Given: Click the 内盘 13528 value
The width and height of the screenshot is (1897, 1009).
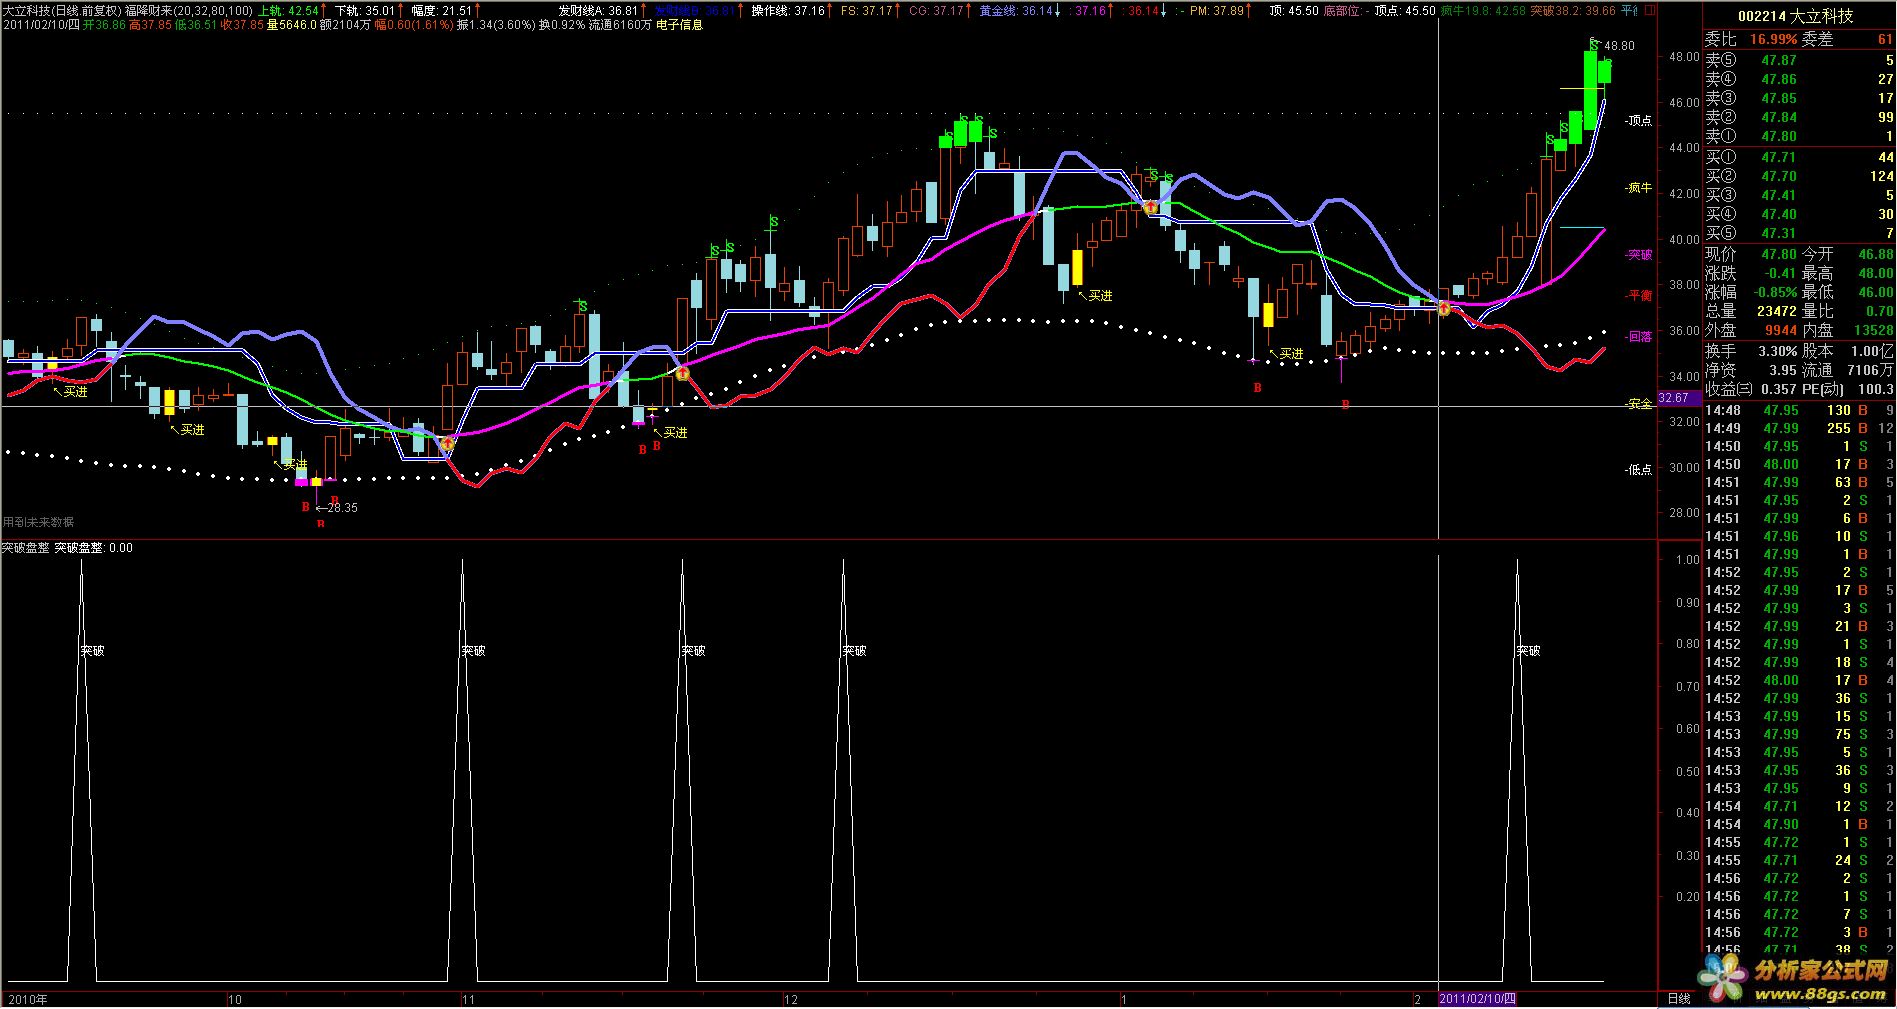Looking at the screenshot, I should pyautogui.click(x=1848, y=330).
